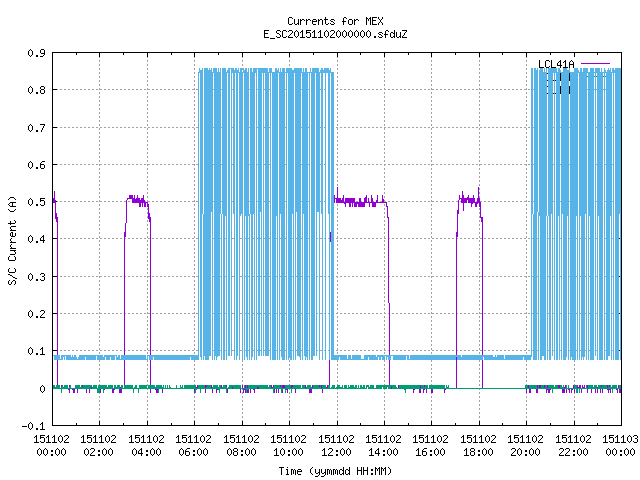640x480 pixels.
Task: Click the y-axis tick label 0.3
Action: pos(36,277)
